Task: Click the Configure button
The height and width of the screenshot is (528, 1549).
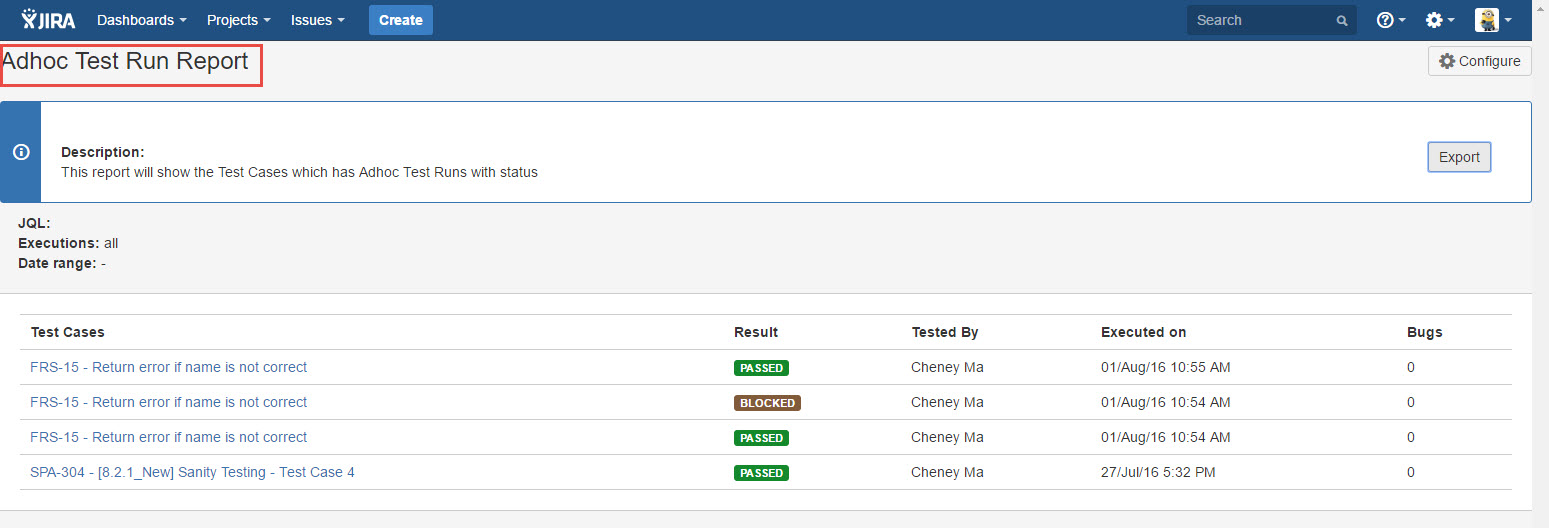Action: click(x=1479, y=61)
